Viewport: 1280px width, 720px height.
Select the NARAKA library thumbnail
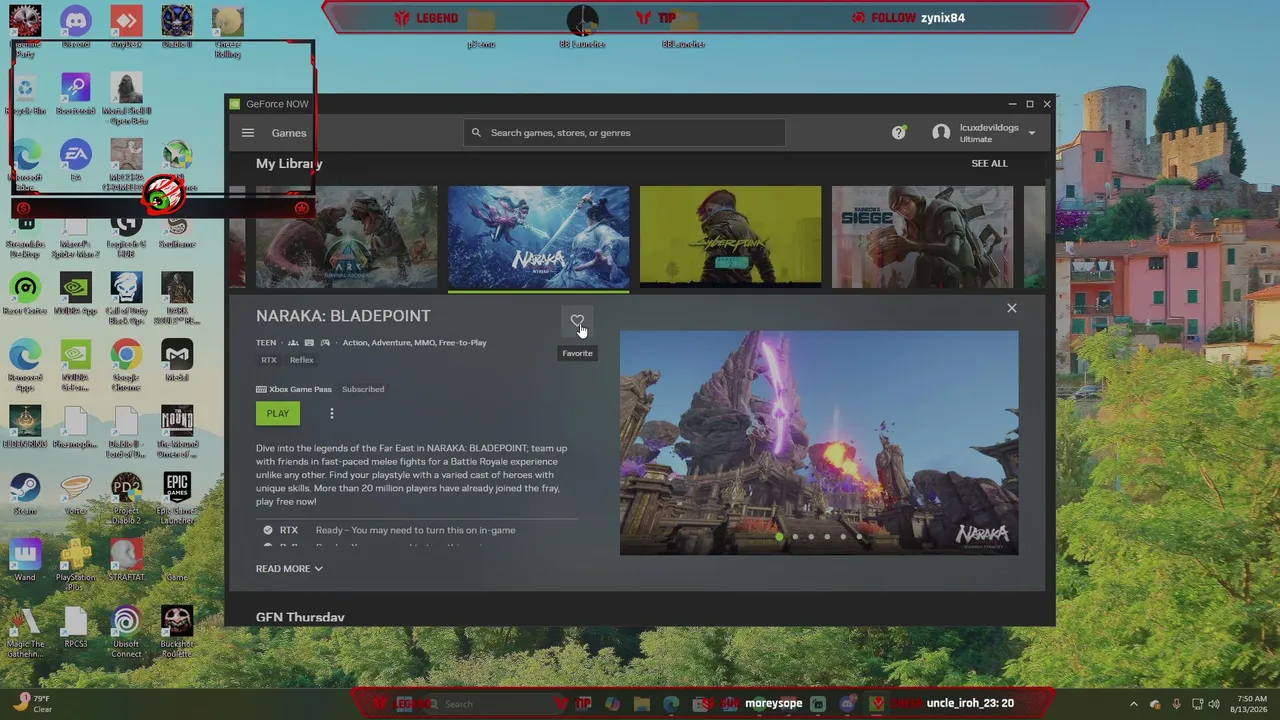pos(538,237)
